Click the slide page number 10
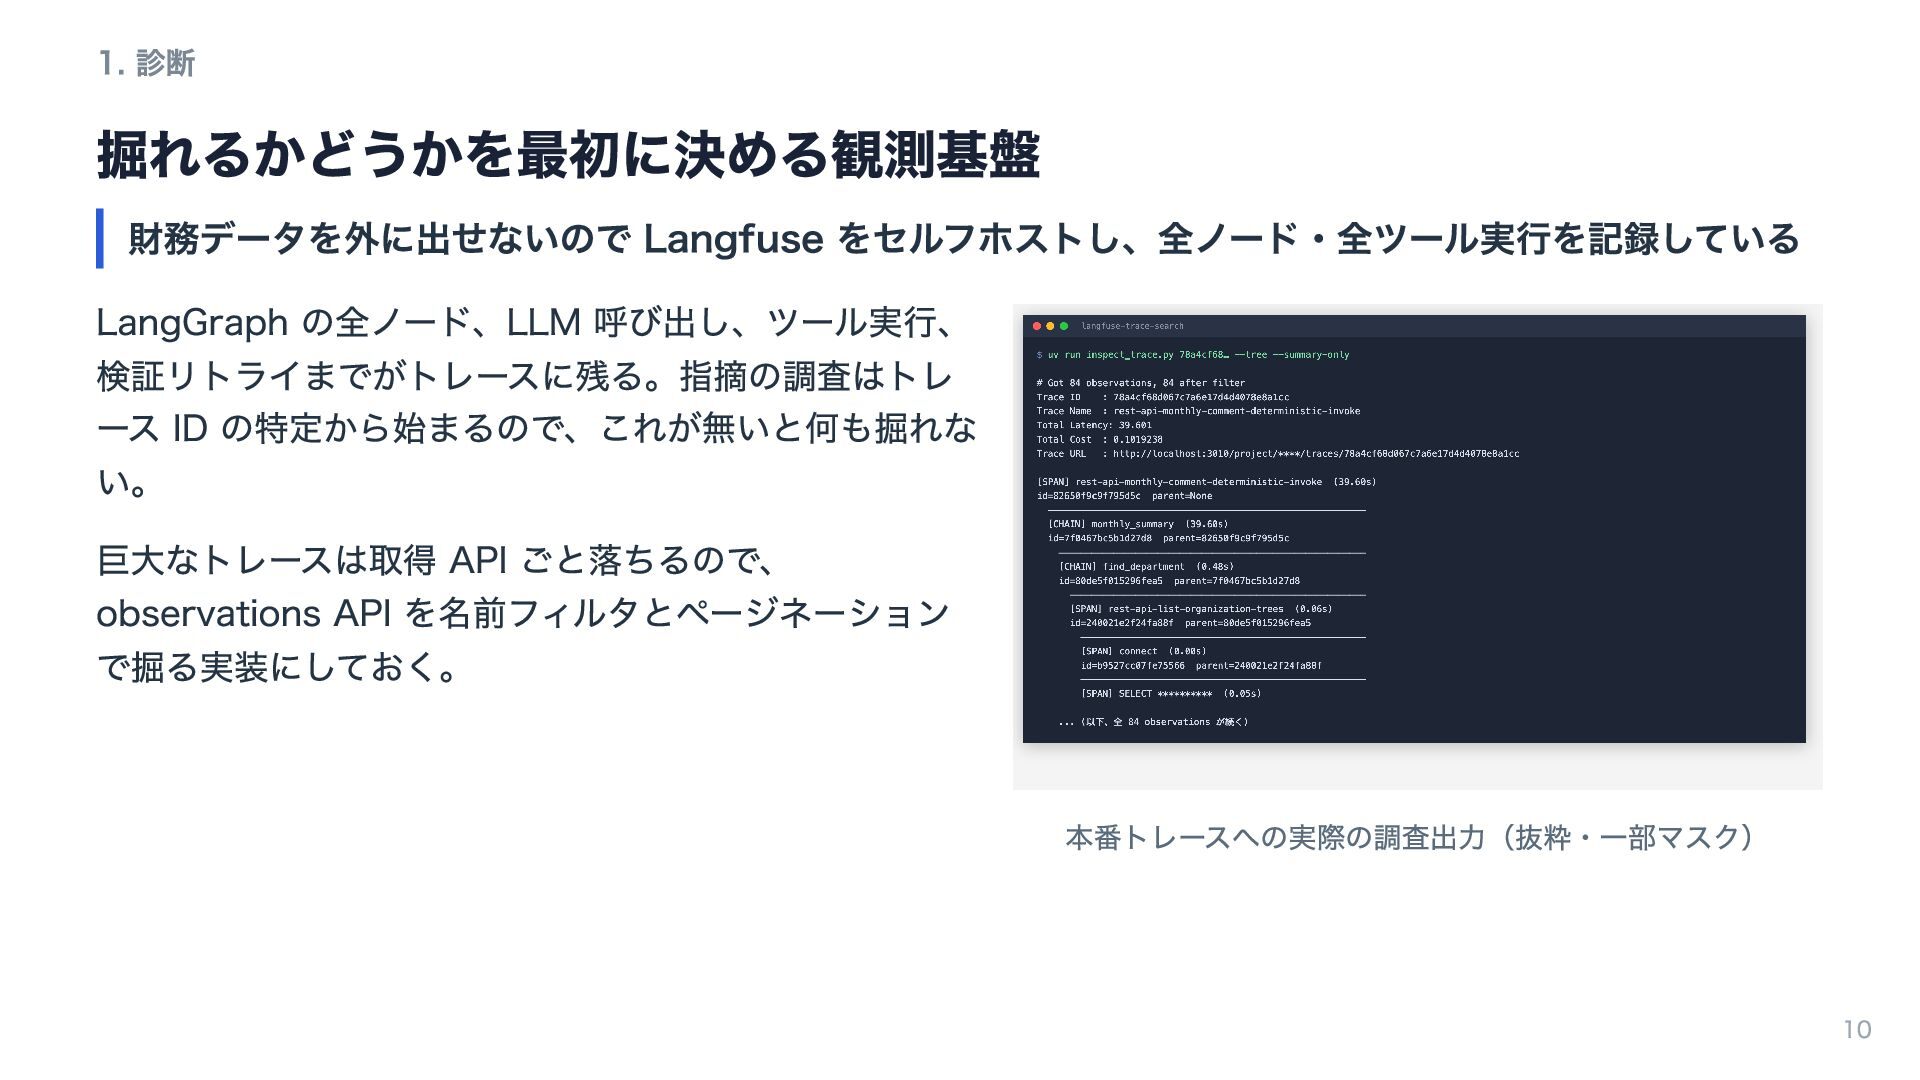 1857,1030
